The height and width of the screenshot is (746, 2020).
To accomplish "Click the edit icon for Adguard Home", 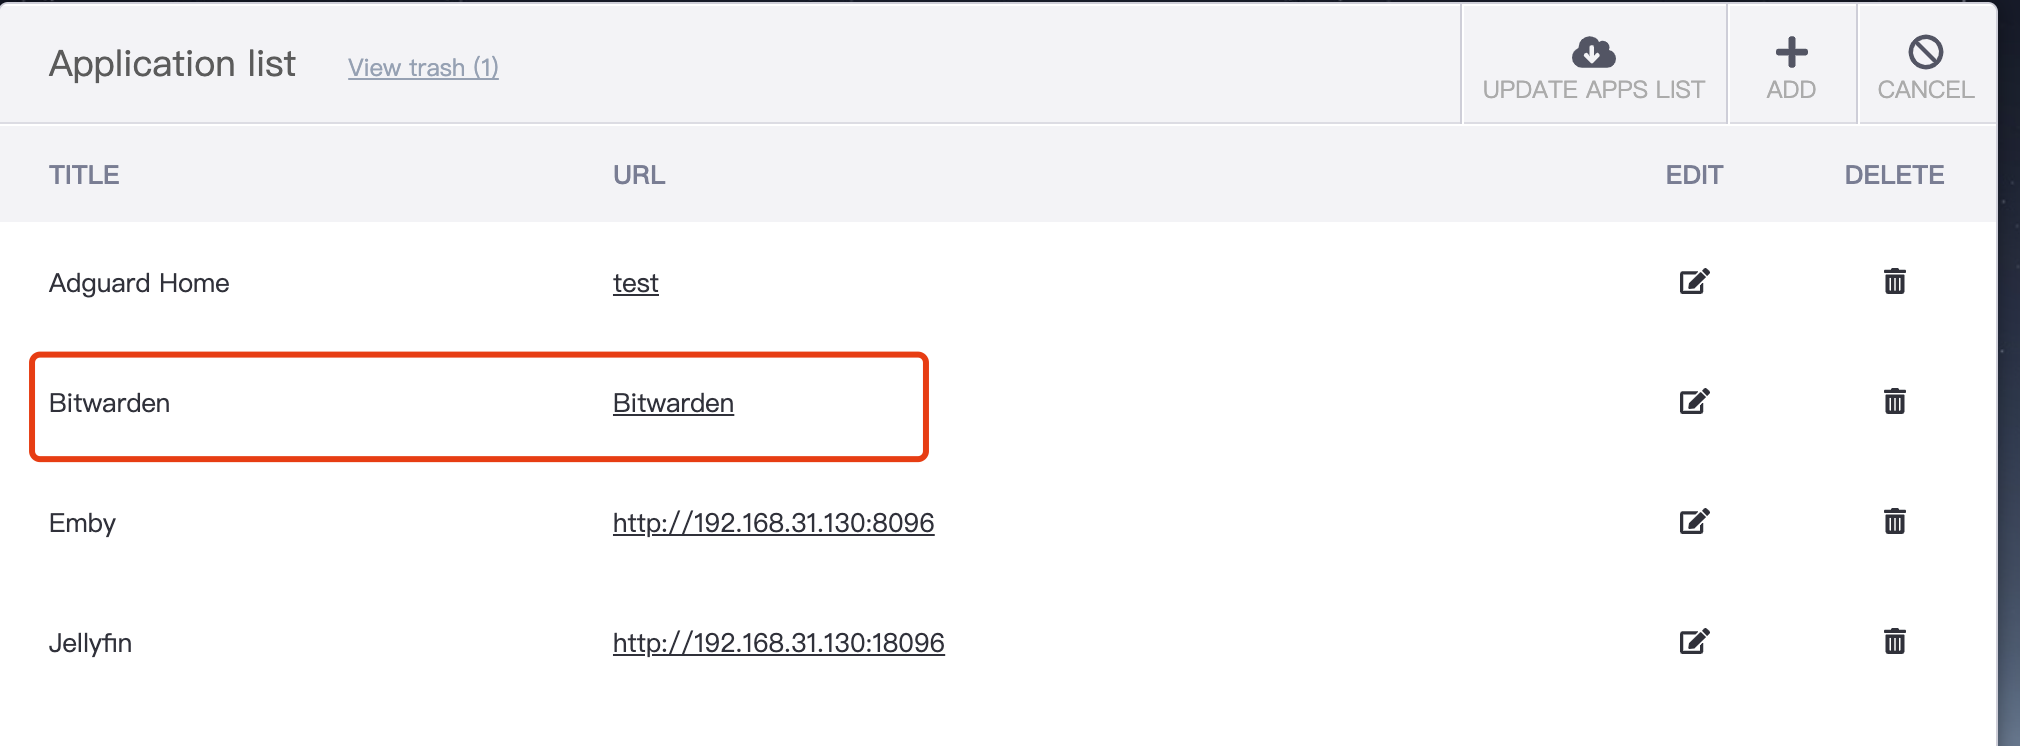I will tap(1694, 282).
